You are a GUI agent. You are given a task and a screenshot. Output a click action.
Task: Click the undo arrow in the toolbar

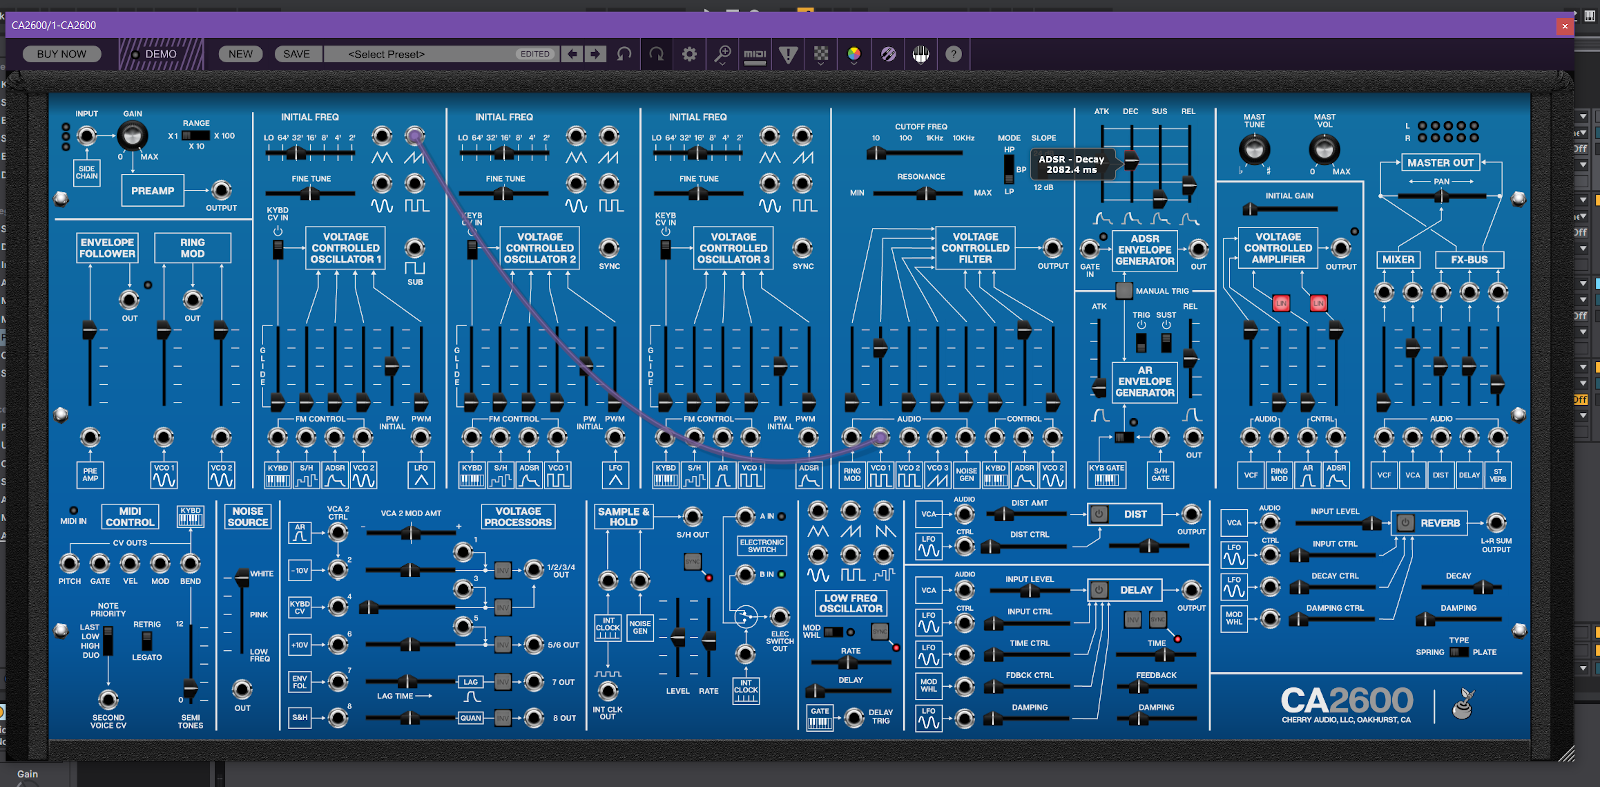pos(624,54)
